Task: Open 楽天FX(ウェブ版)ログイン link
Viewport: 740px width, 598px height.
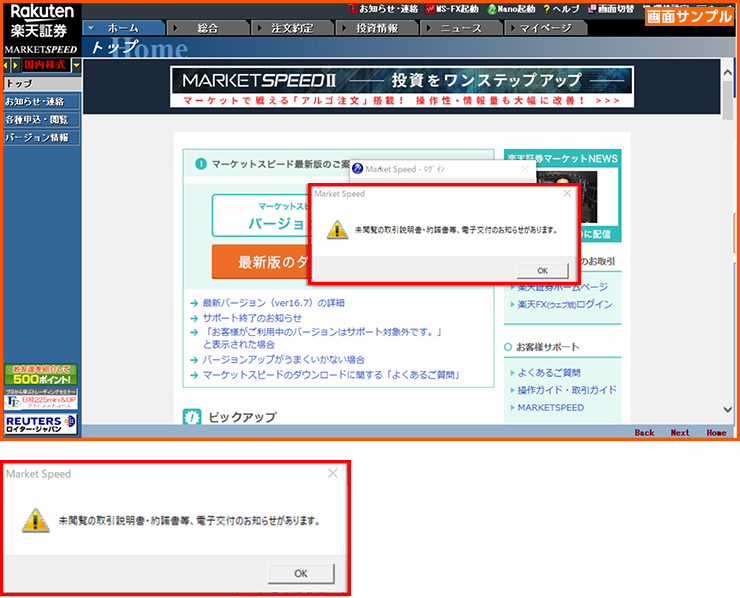Action: coord(565,304)
